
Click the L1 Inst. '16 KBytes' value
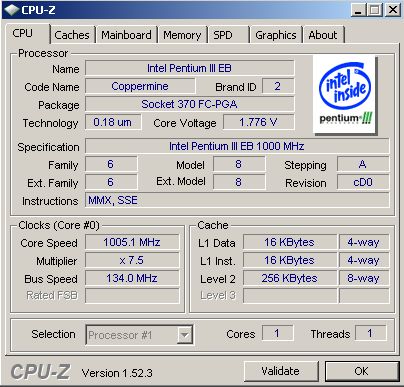coord(290,260)
